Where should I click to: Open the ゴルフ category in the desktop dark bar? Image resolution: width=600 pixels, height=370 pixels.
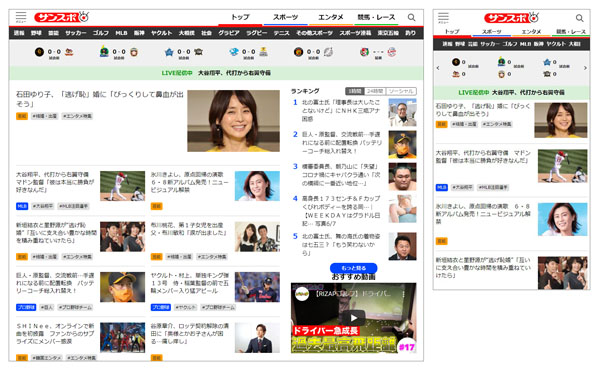101,33
